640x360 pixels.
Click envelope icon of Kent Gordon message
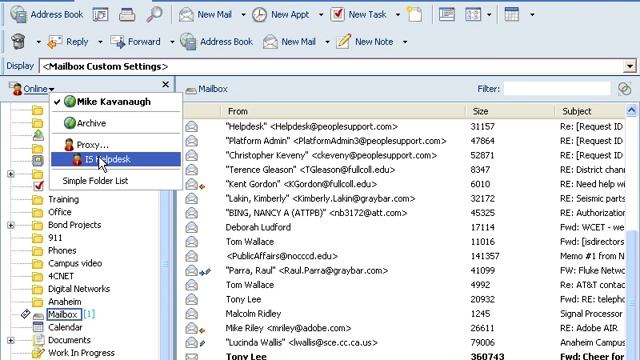point(191,184)
